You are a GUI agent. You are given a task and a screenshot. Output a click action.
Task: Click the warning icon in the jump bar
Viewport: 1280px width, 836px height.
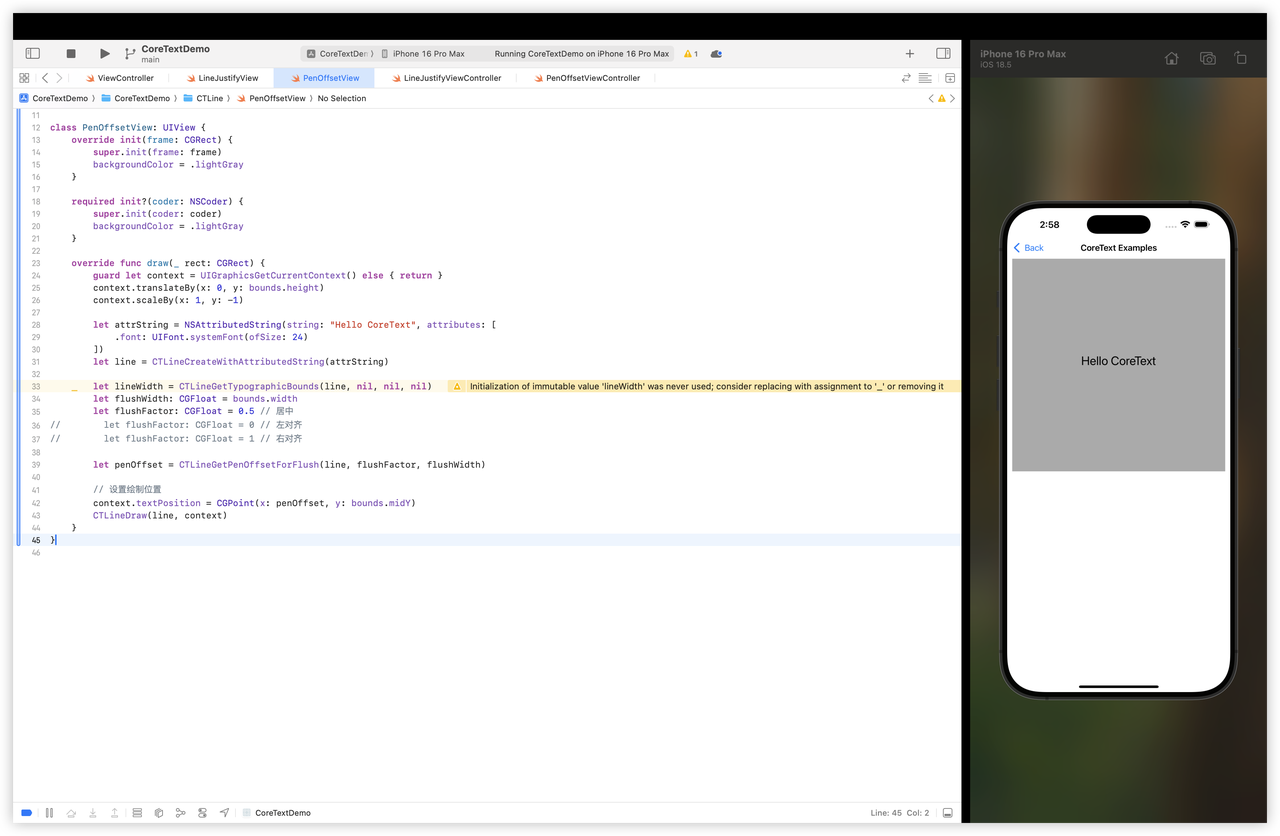941,98
